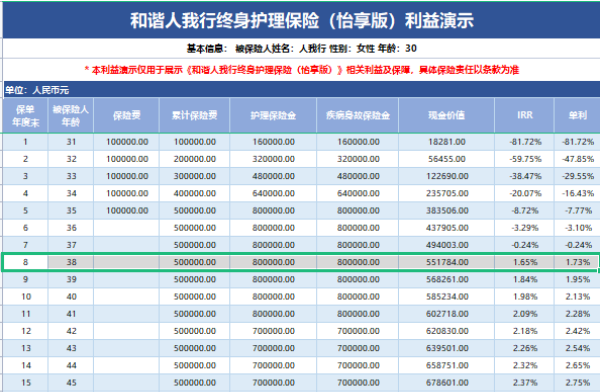The height and width of the screenshot is (392, 600).
Task: Click the 累计保险费 column header
Action: tap(194, 116)
